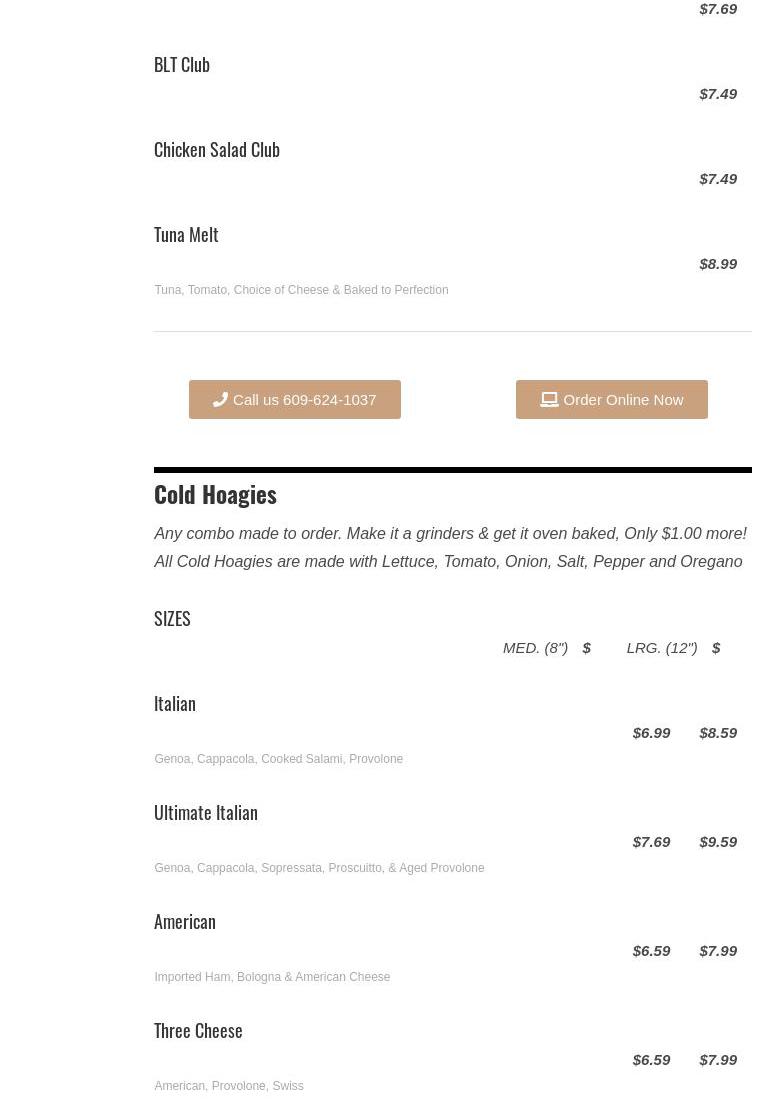Select Chicken Salad Club item
Viewport: 770px width, 1117px height.
point(217,150)
